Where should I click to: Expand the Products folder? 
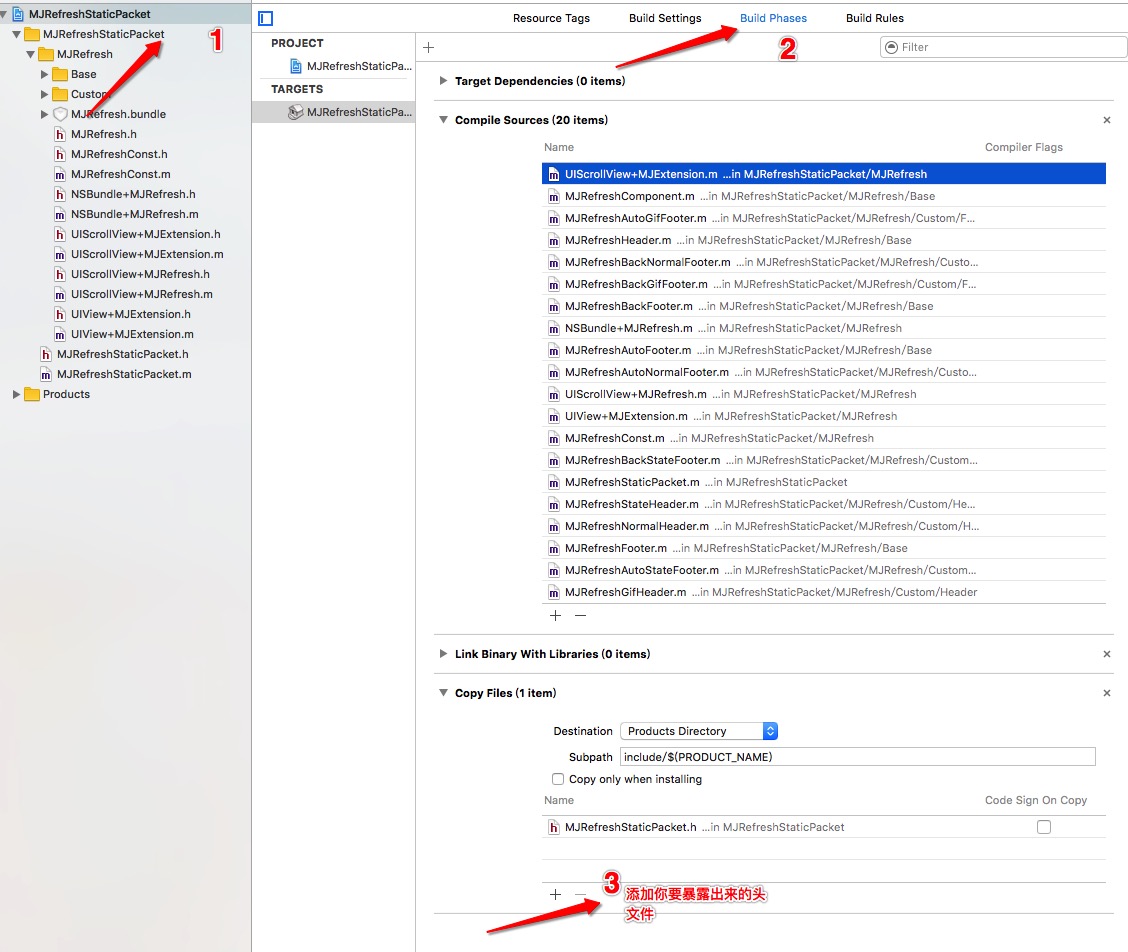point(16,394)
